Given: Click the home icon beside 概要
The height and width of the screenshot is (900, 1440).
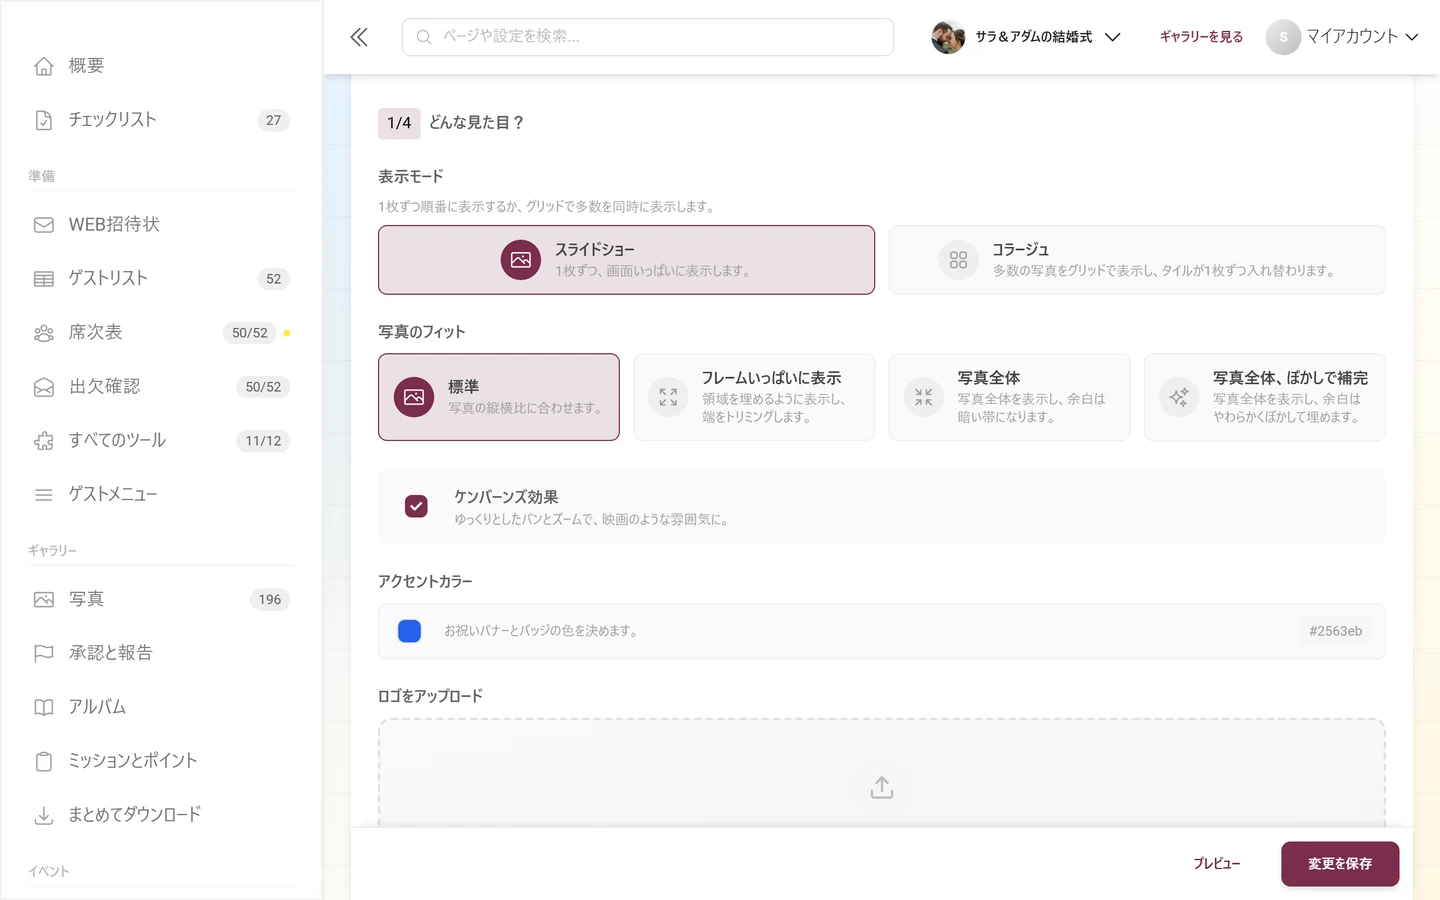Looking at the screenshot, I should tap(44, 66).
